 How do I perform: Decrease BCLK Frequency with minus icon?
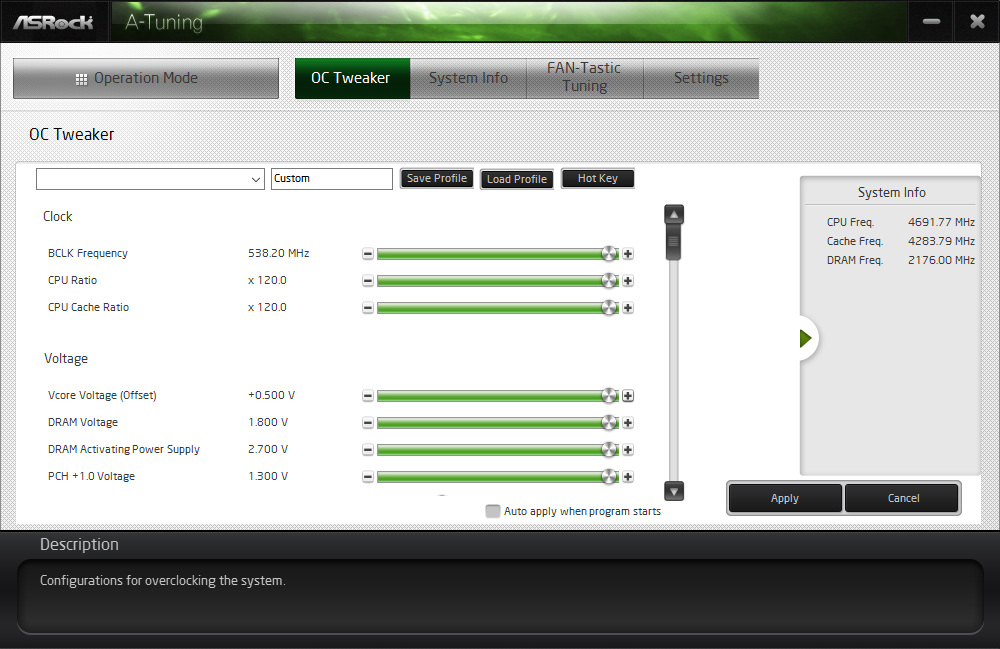[x=367, y=254]
